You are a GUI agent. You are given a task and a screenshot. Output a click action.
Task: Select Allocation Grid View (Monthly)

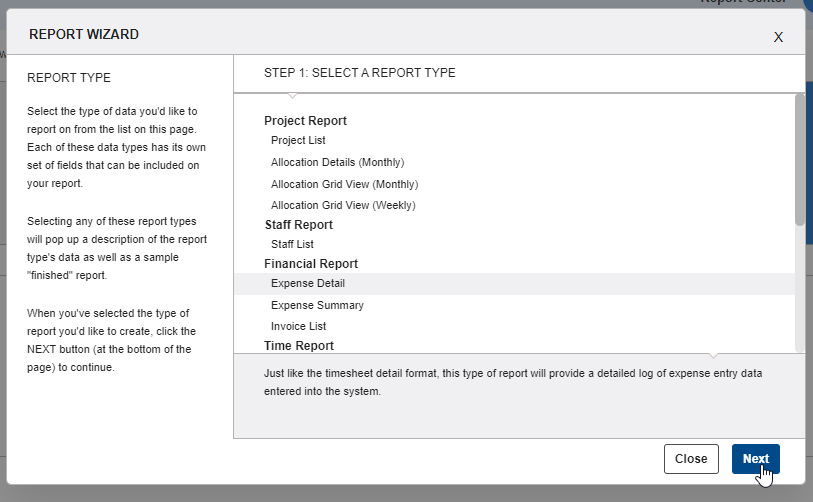point(344,184)
